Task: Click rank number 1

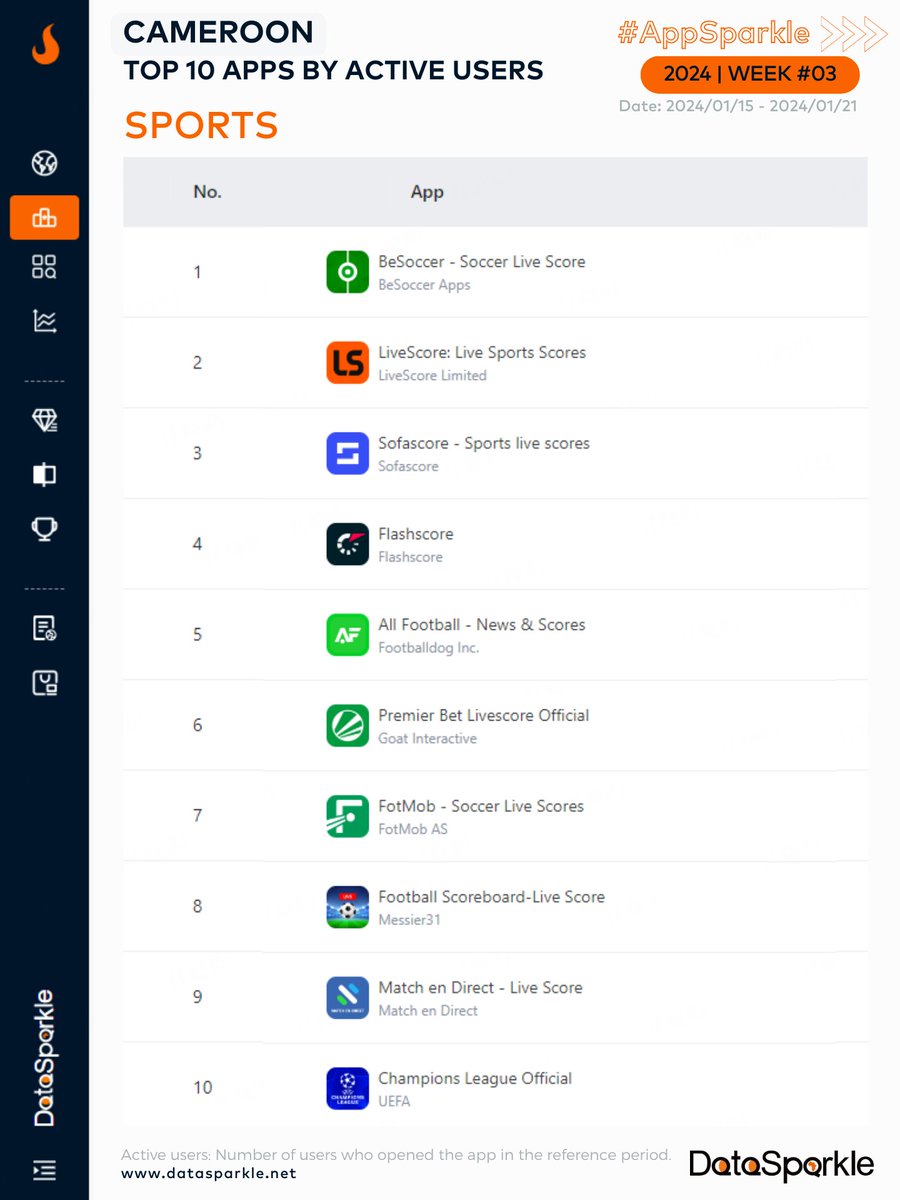Action: [198, 272]
